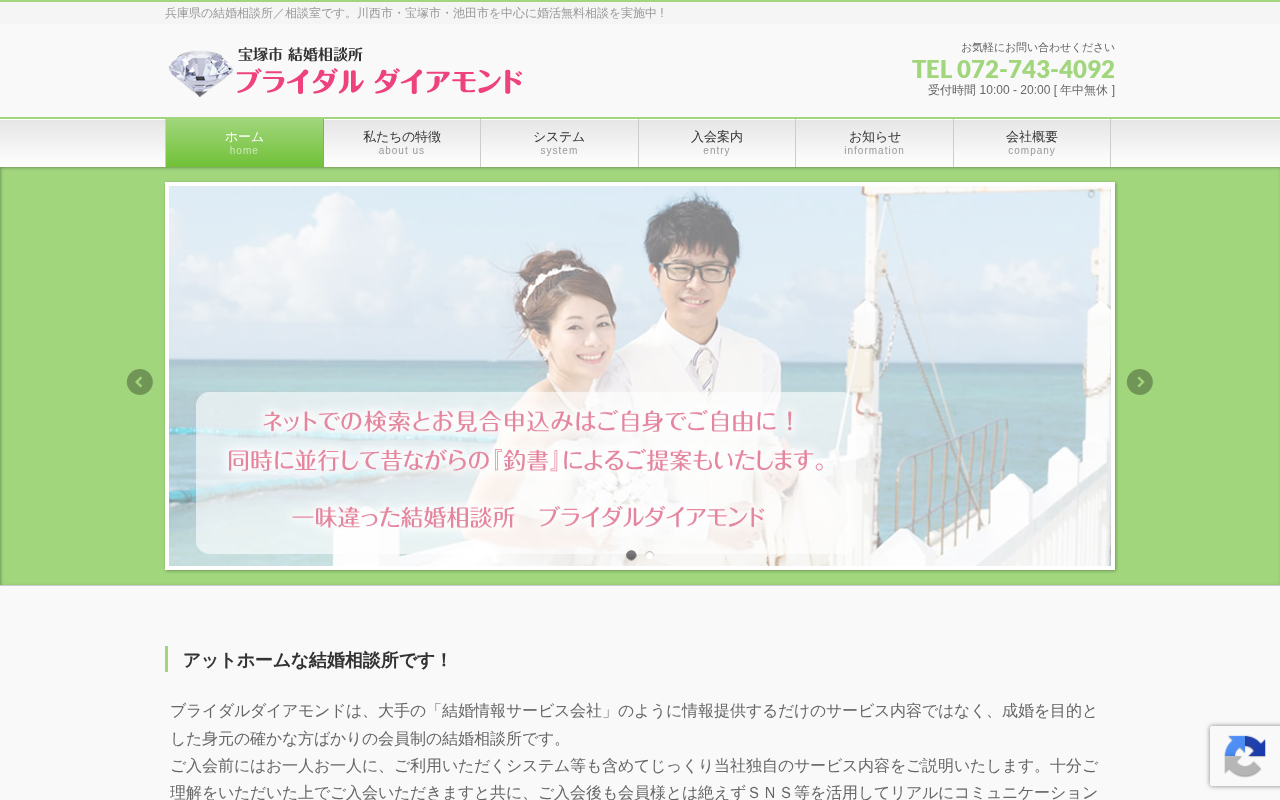Select the second slider pagination dot

[649, 555]
